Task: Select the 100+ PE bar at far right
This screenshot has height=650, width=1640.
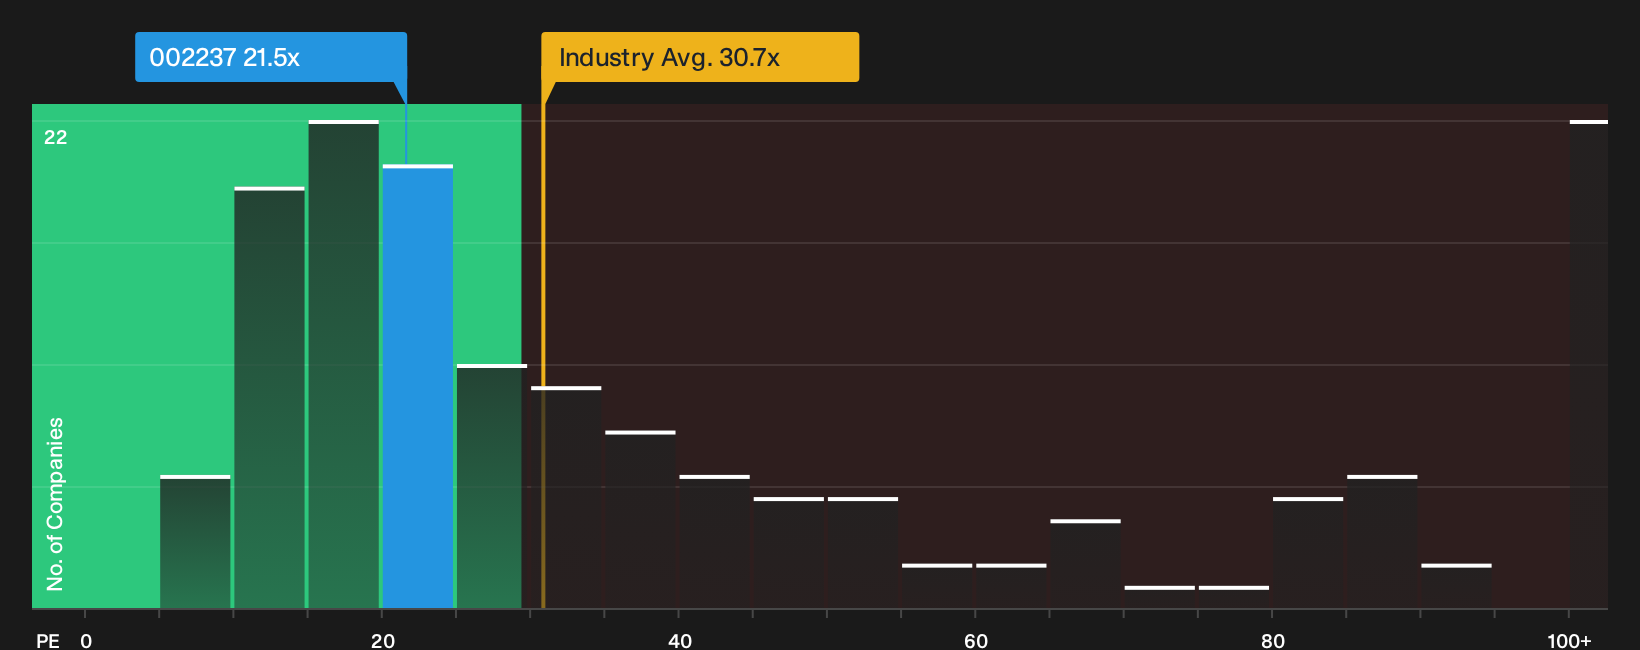Action: [1589, 365]
